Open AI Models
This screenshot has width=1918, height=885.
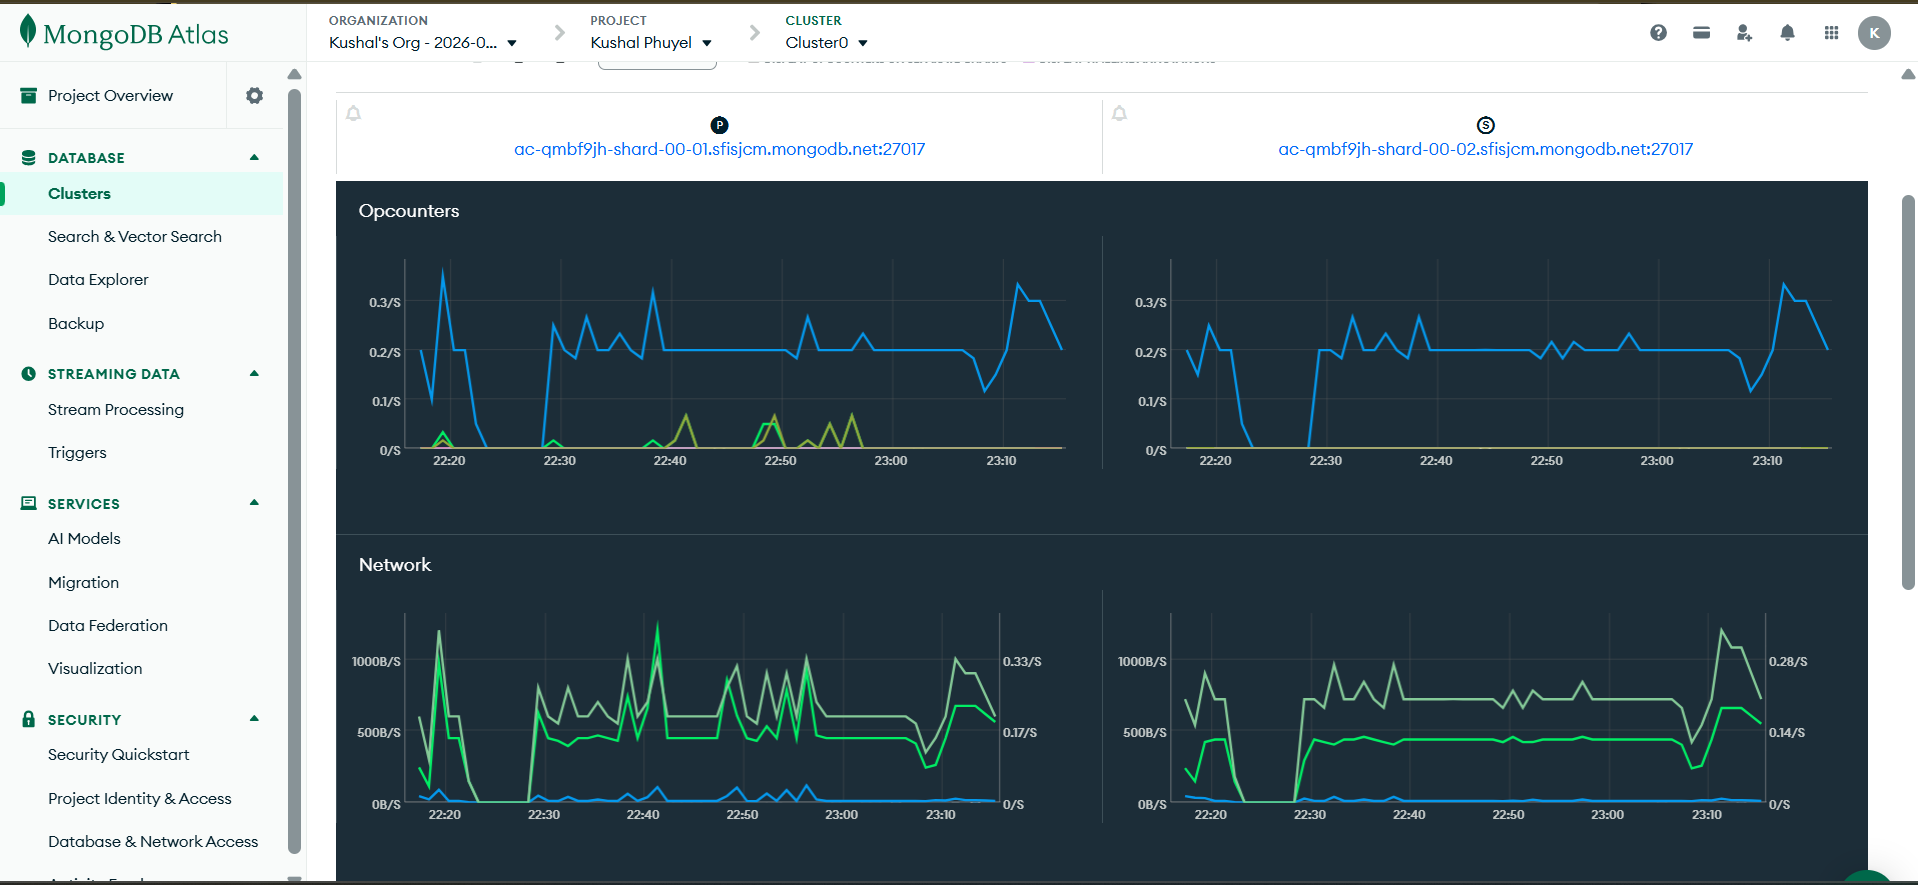point(84,539)
